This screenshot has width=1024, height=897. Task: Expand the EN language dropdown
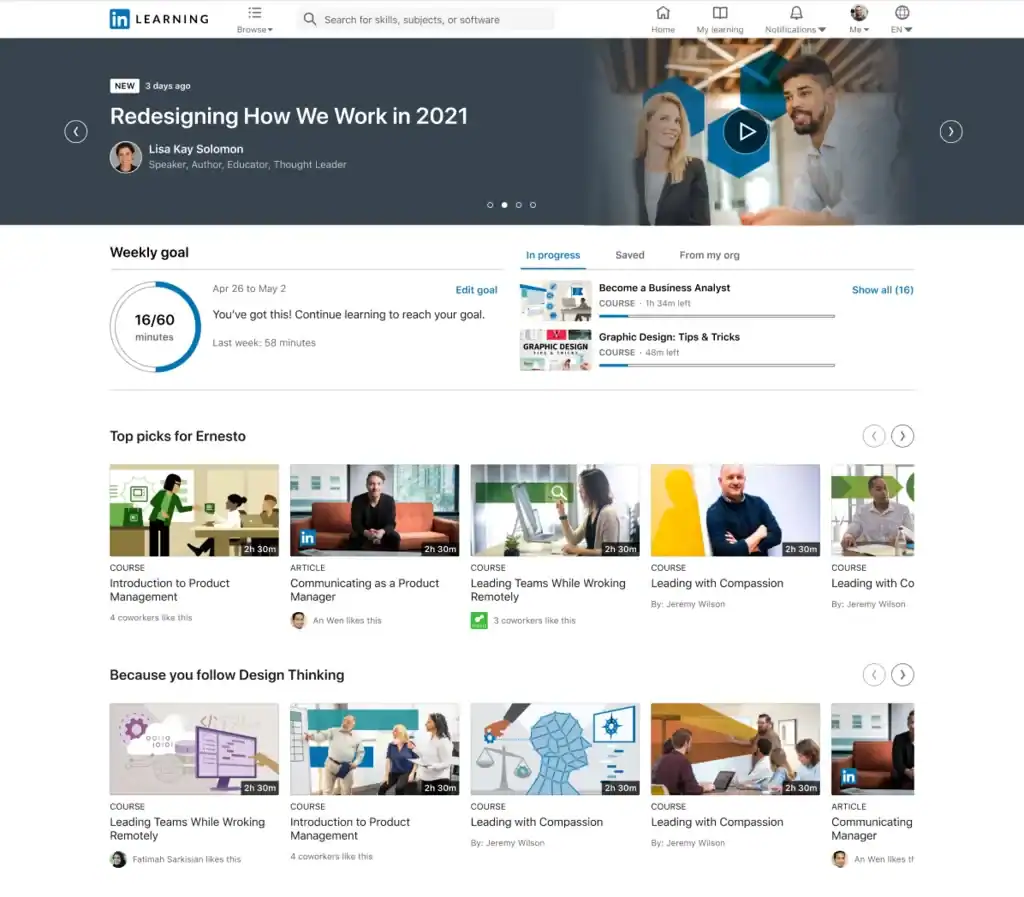coord(899,29)
